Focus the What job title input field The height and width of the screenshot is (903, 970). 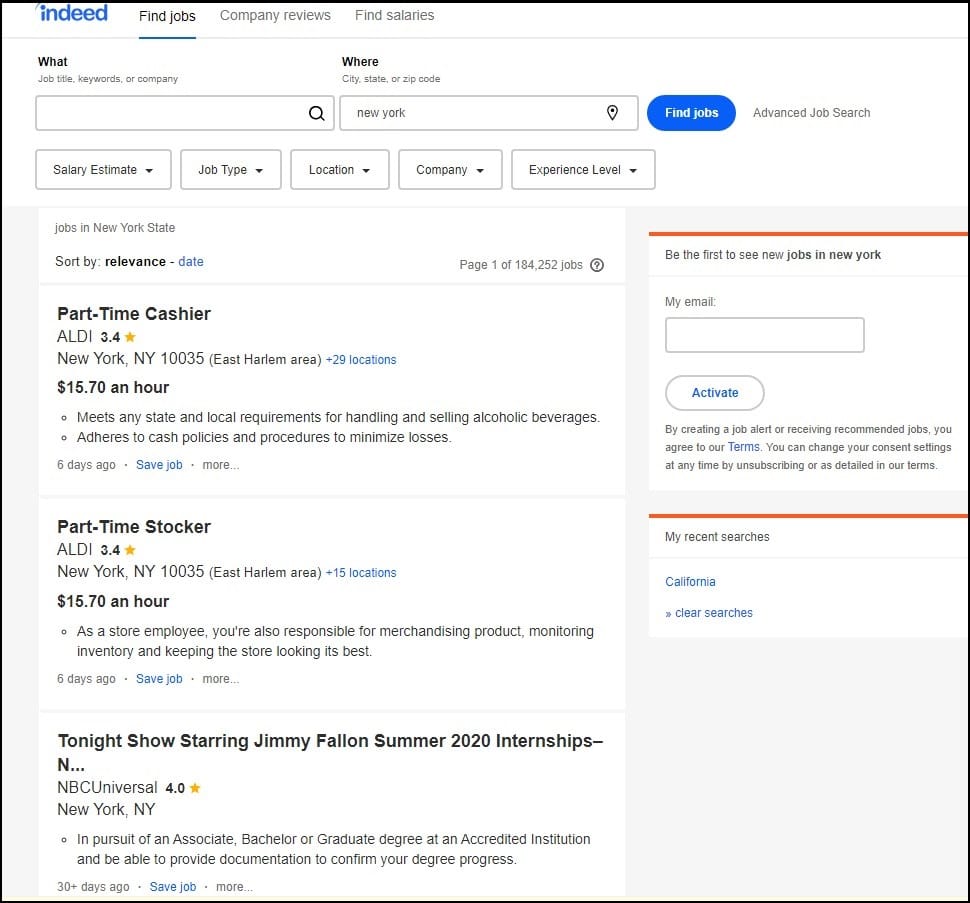pos(185,113)
